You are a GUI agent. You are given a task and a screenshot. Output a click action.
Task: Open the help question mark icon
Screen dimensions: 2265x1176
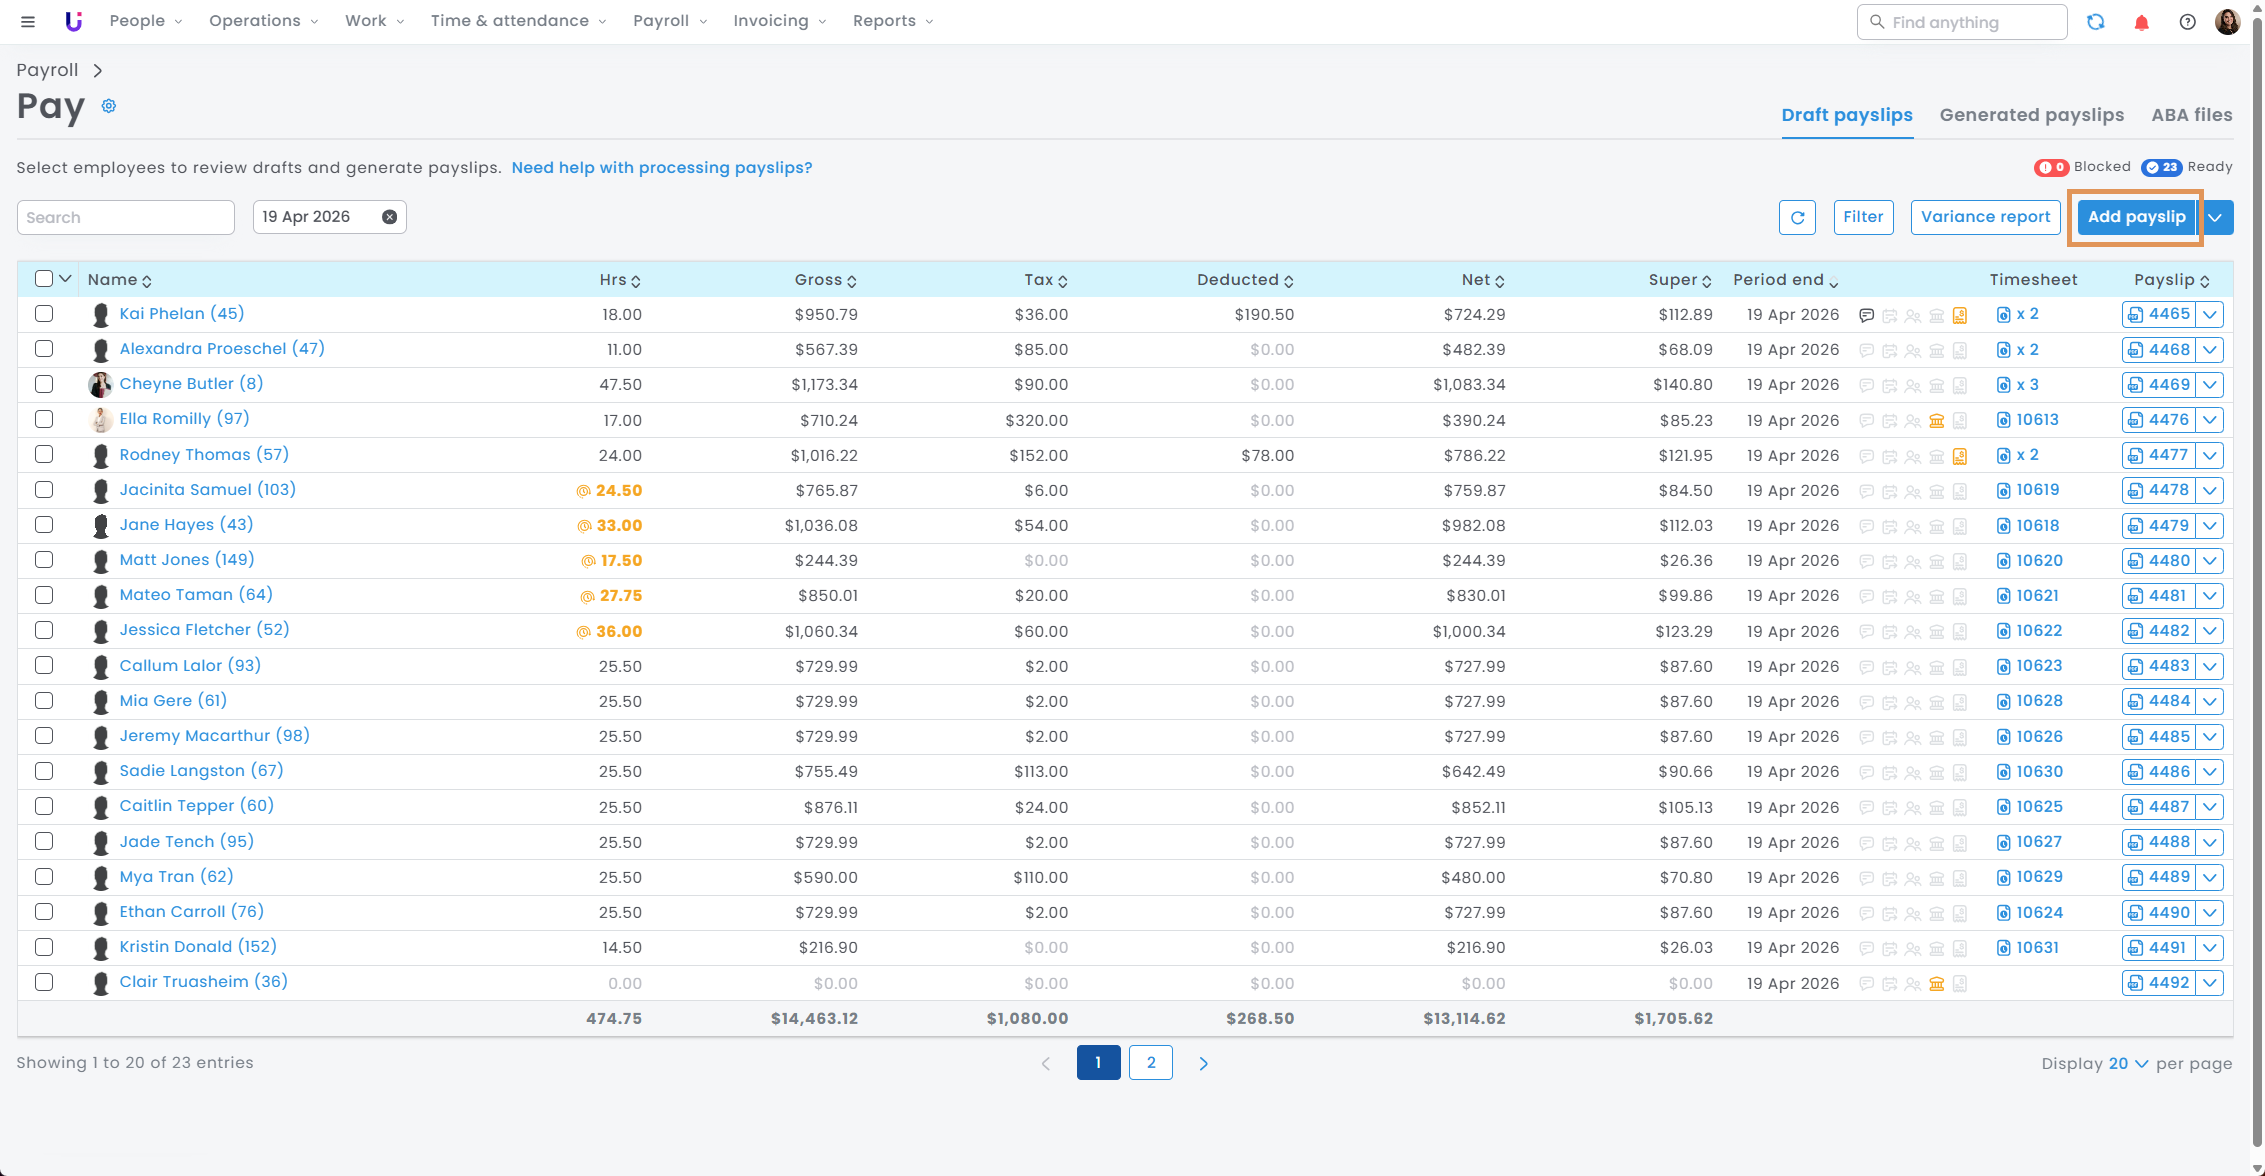(2187, 22)
